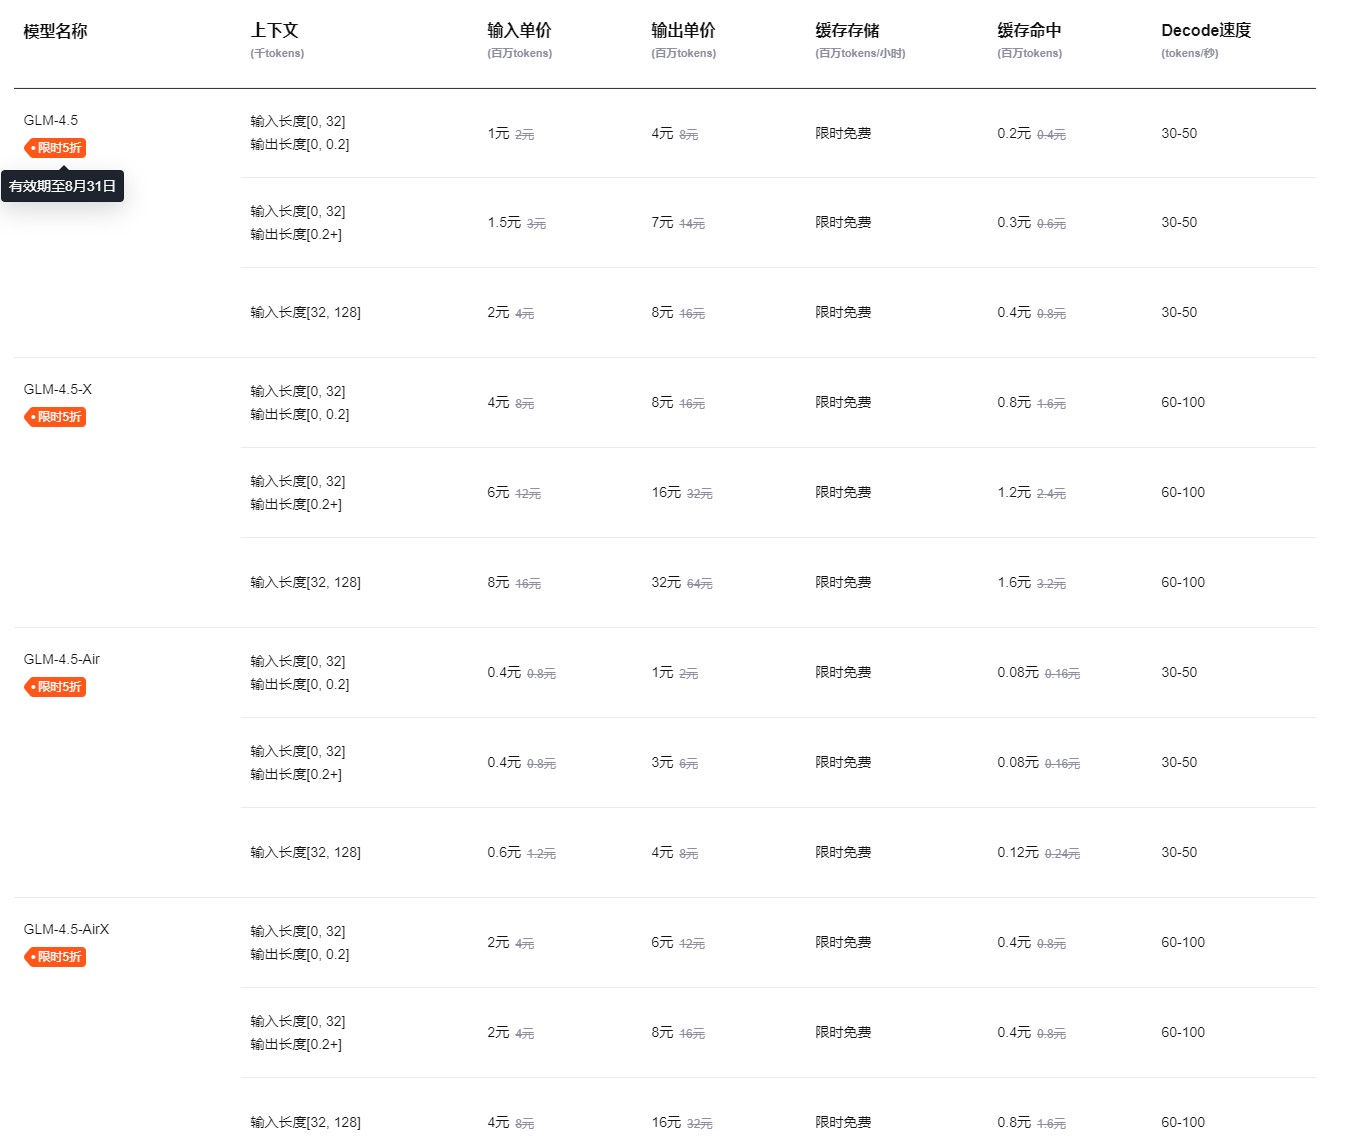The height and width of the screenshot is (1147, 1349).
Task: Click the 限时5折 badge under GLM-4.5-X
Action: (55, 417)
